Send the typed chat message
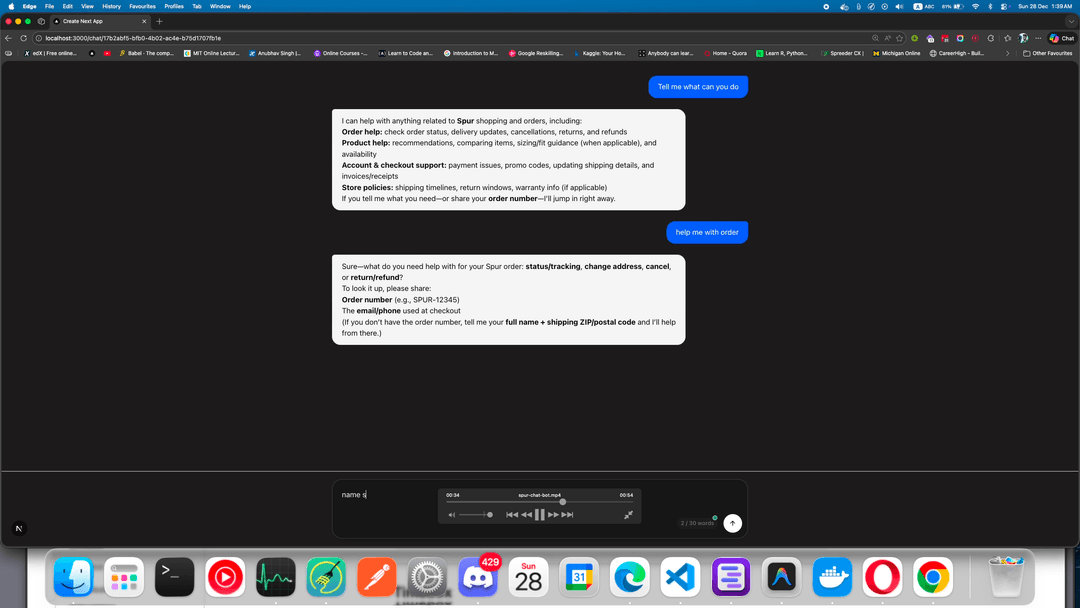The height and width of the screenshot is (608, 1080). pyautogui.click(x=732, y=523)
